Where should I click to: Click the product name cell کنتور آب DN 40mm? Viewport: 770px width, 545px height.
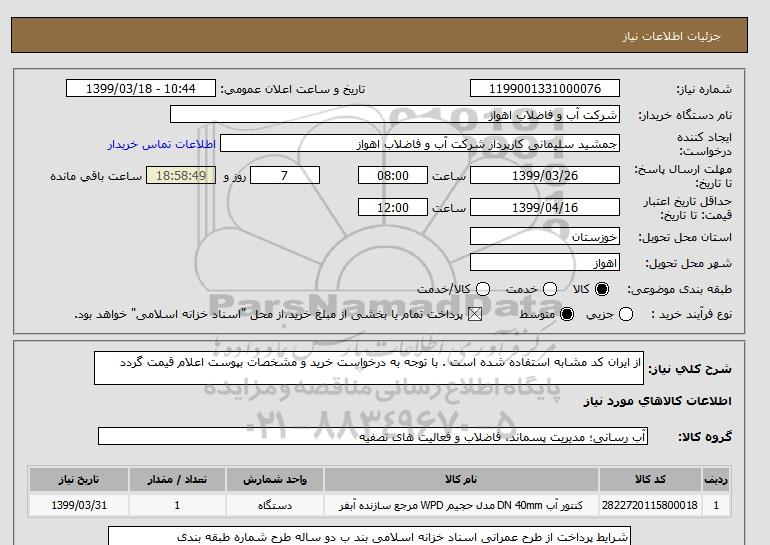click(x=461, y=505)
